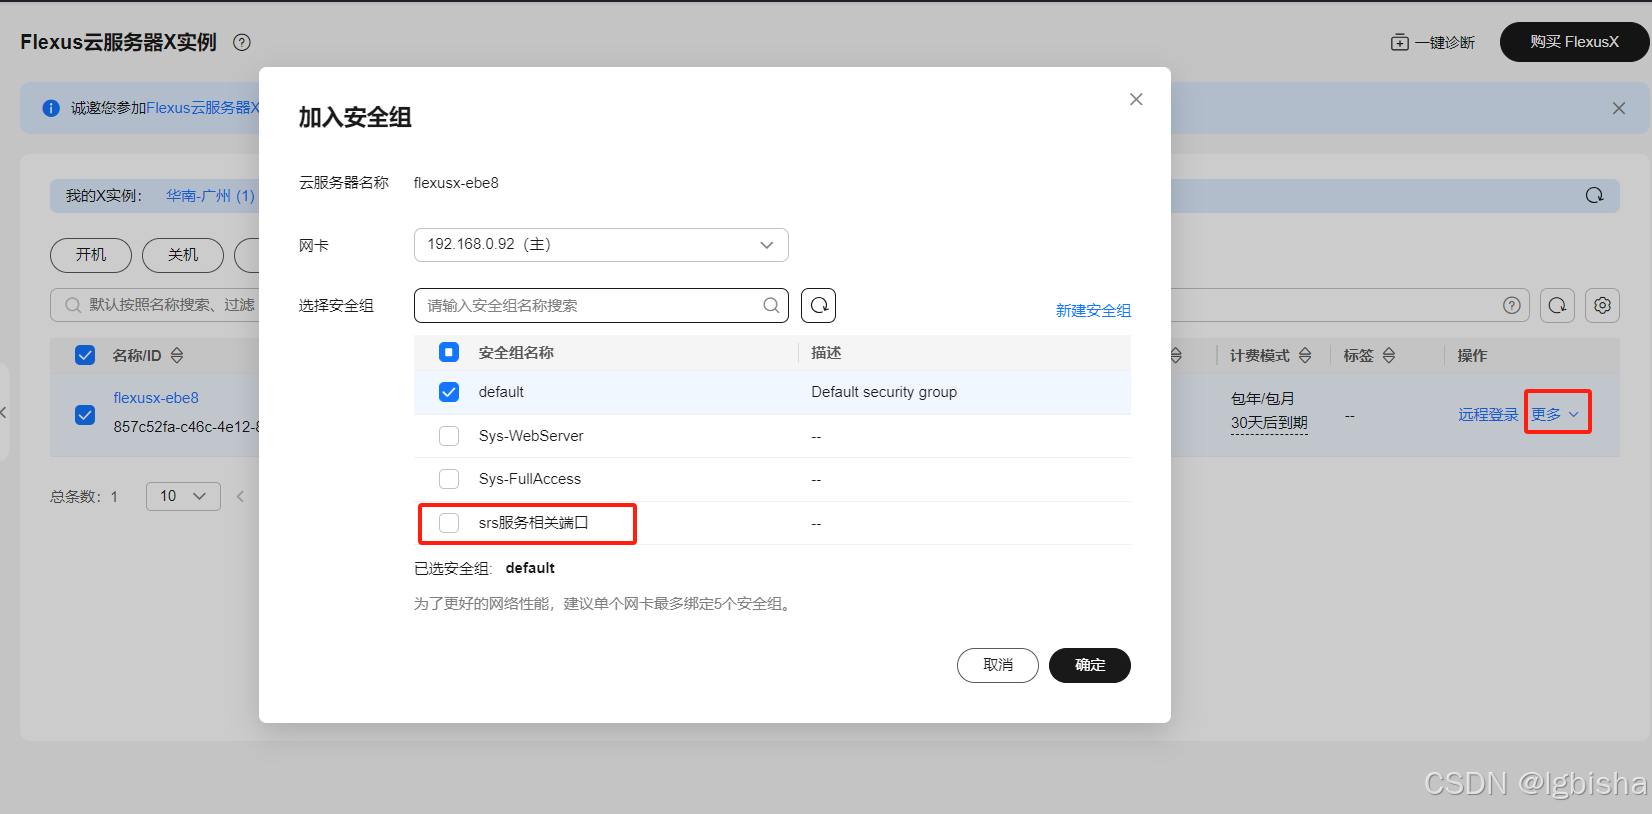
Task: Cancel with the 取消 button
Action: coord(998,665)
